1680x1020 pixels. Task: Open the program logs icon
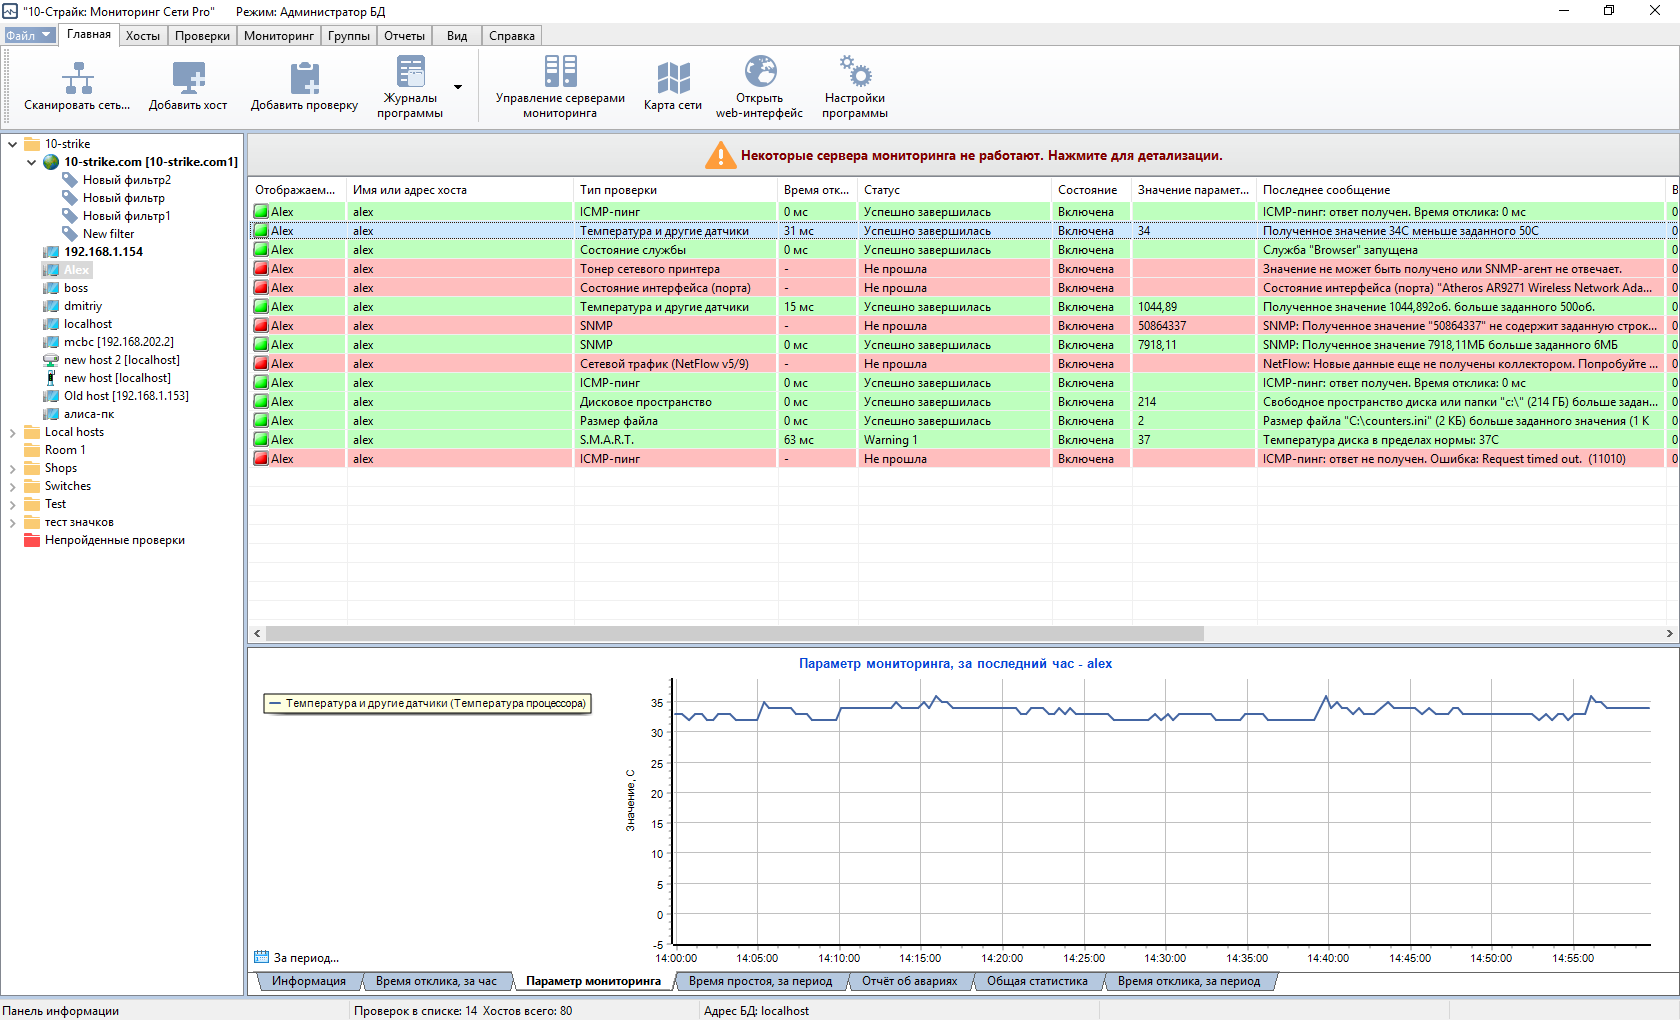click(410, 72)
